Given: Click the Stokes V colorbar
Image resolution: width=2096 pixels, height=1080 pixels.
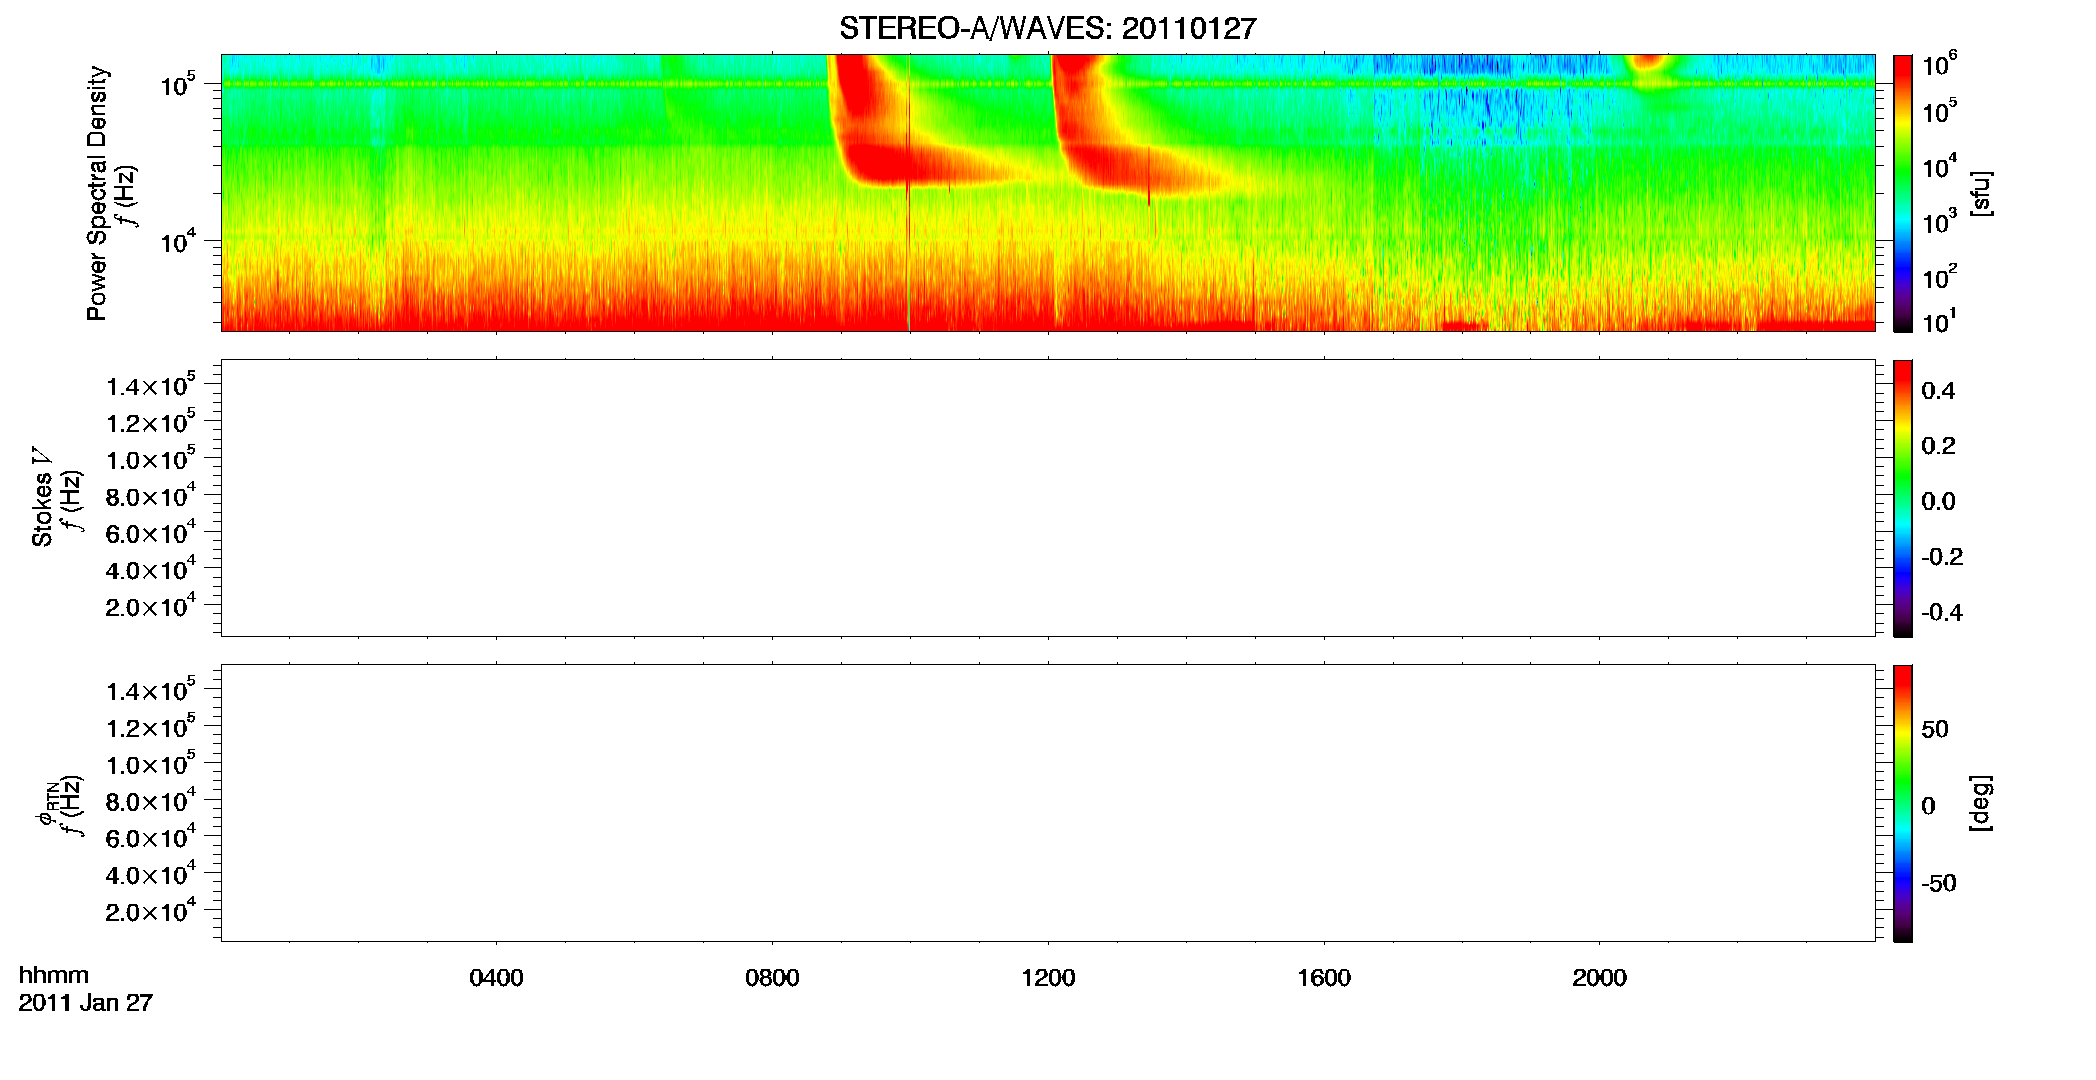Looking at the screenshot, I should click(1903, 498).
